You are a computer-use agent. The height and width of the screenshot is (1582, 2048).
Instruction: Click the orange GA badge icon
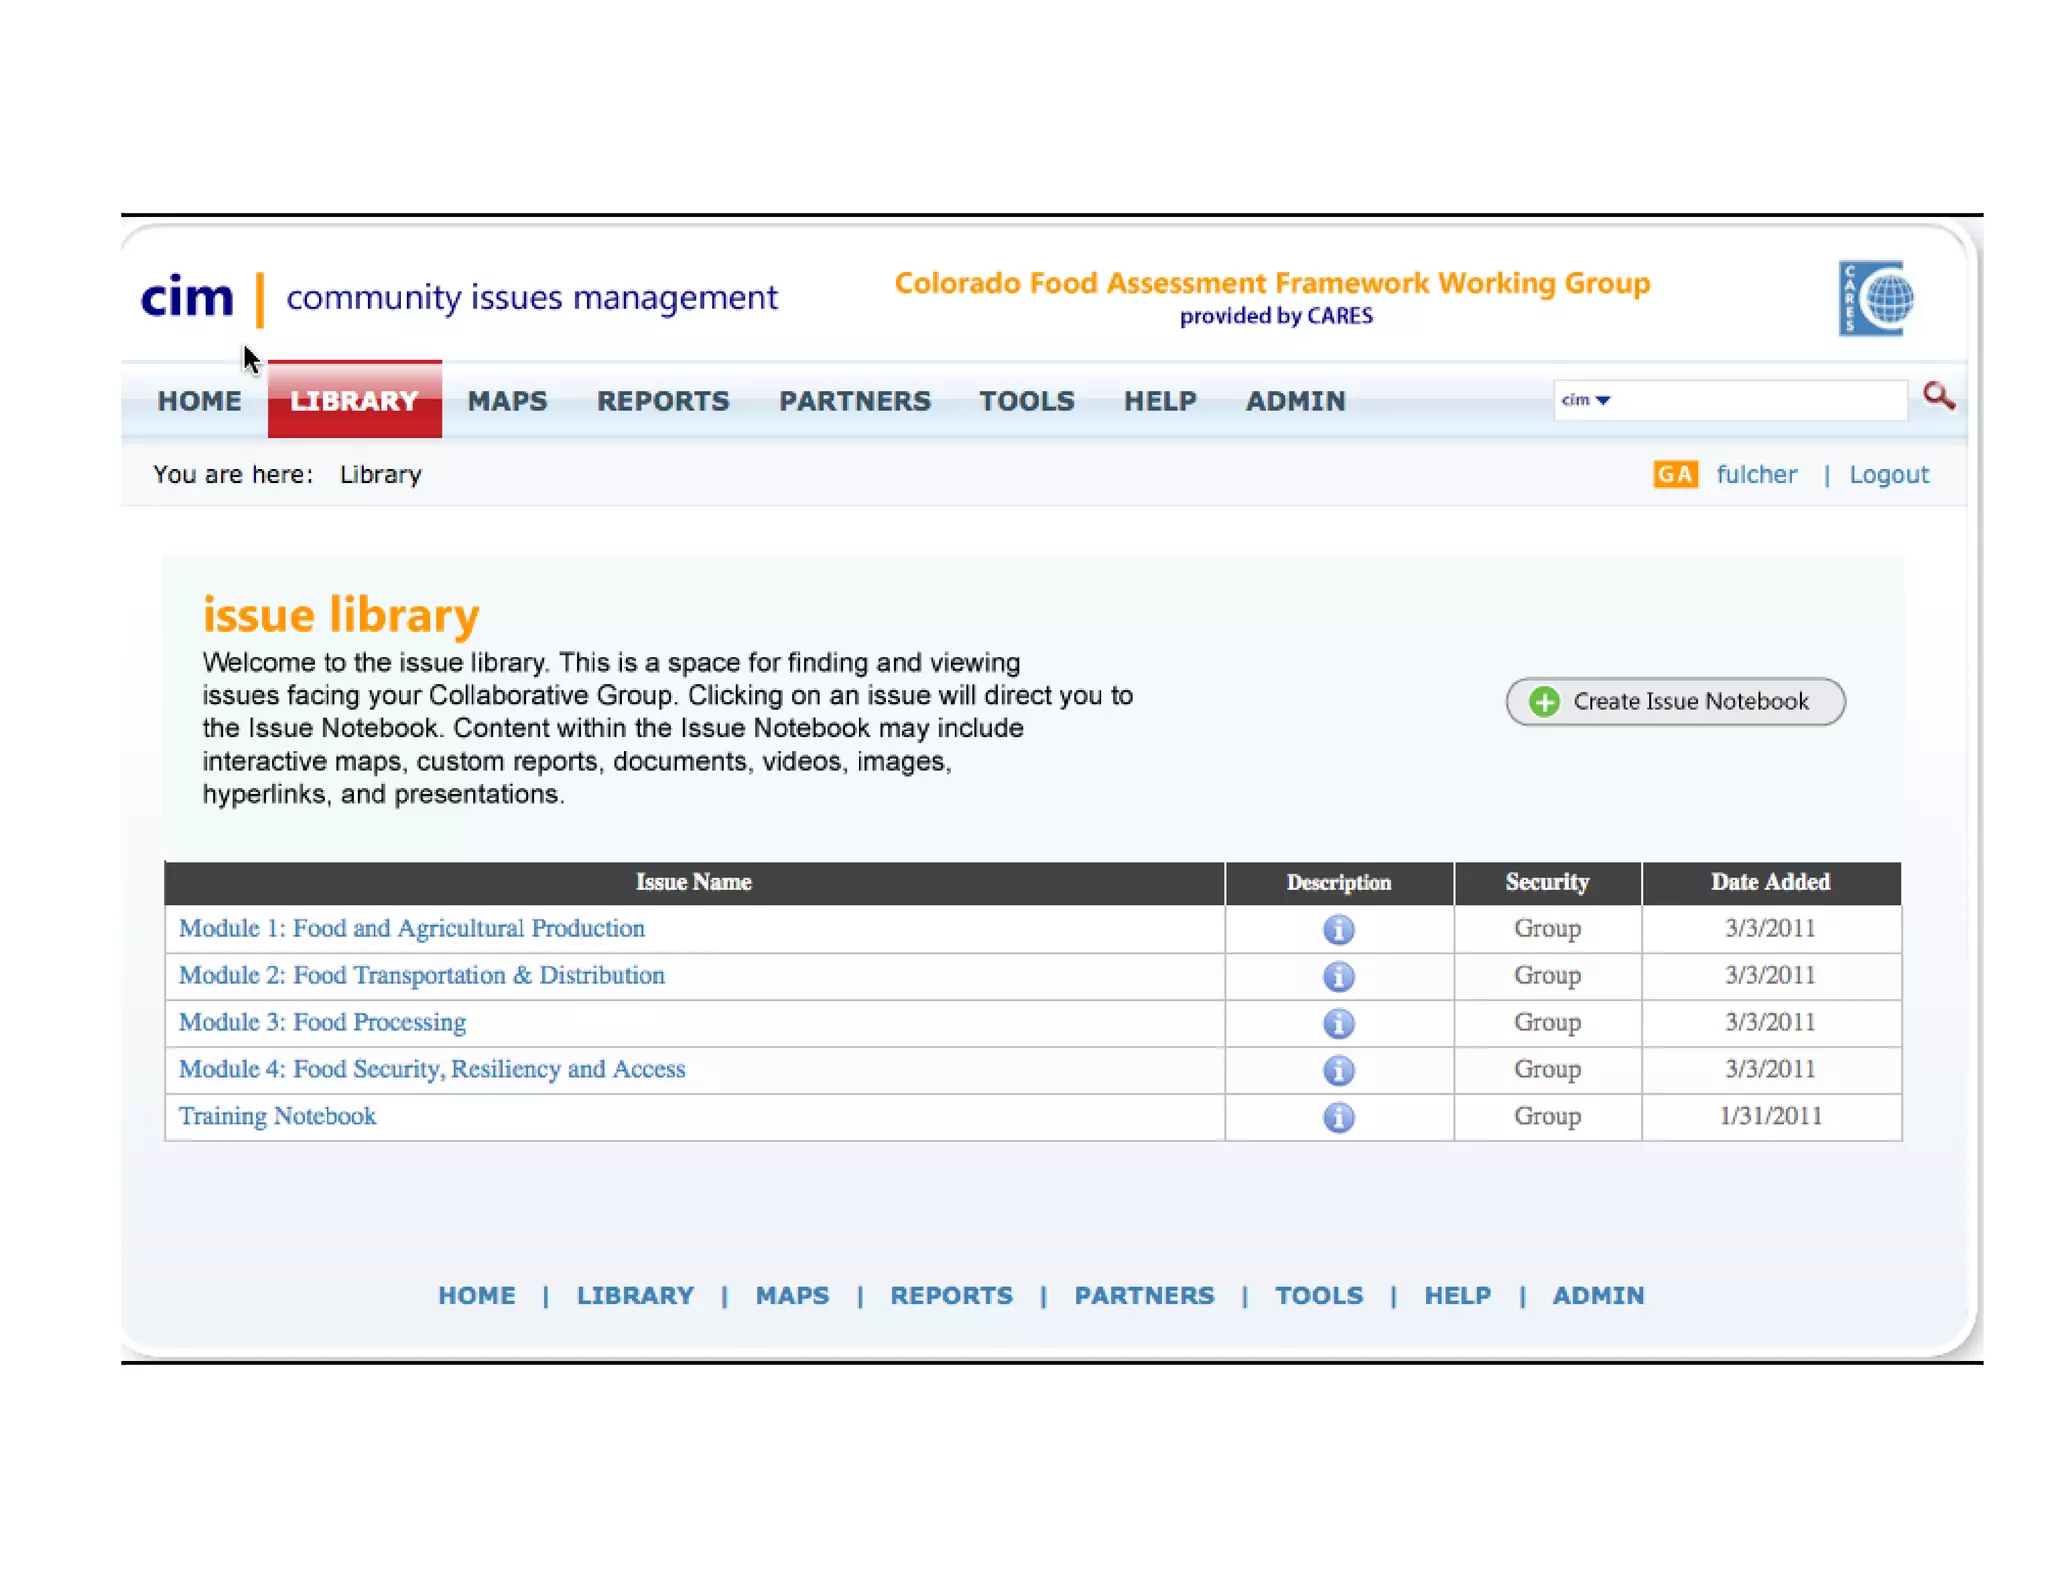[1674, 474]
